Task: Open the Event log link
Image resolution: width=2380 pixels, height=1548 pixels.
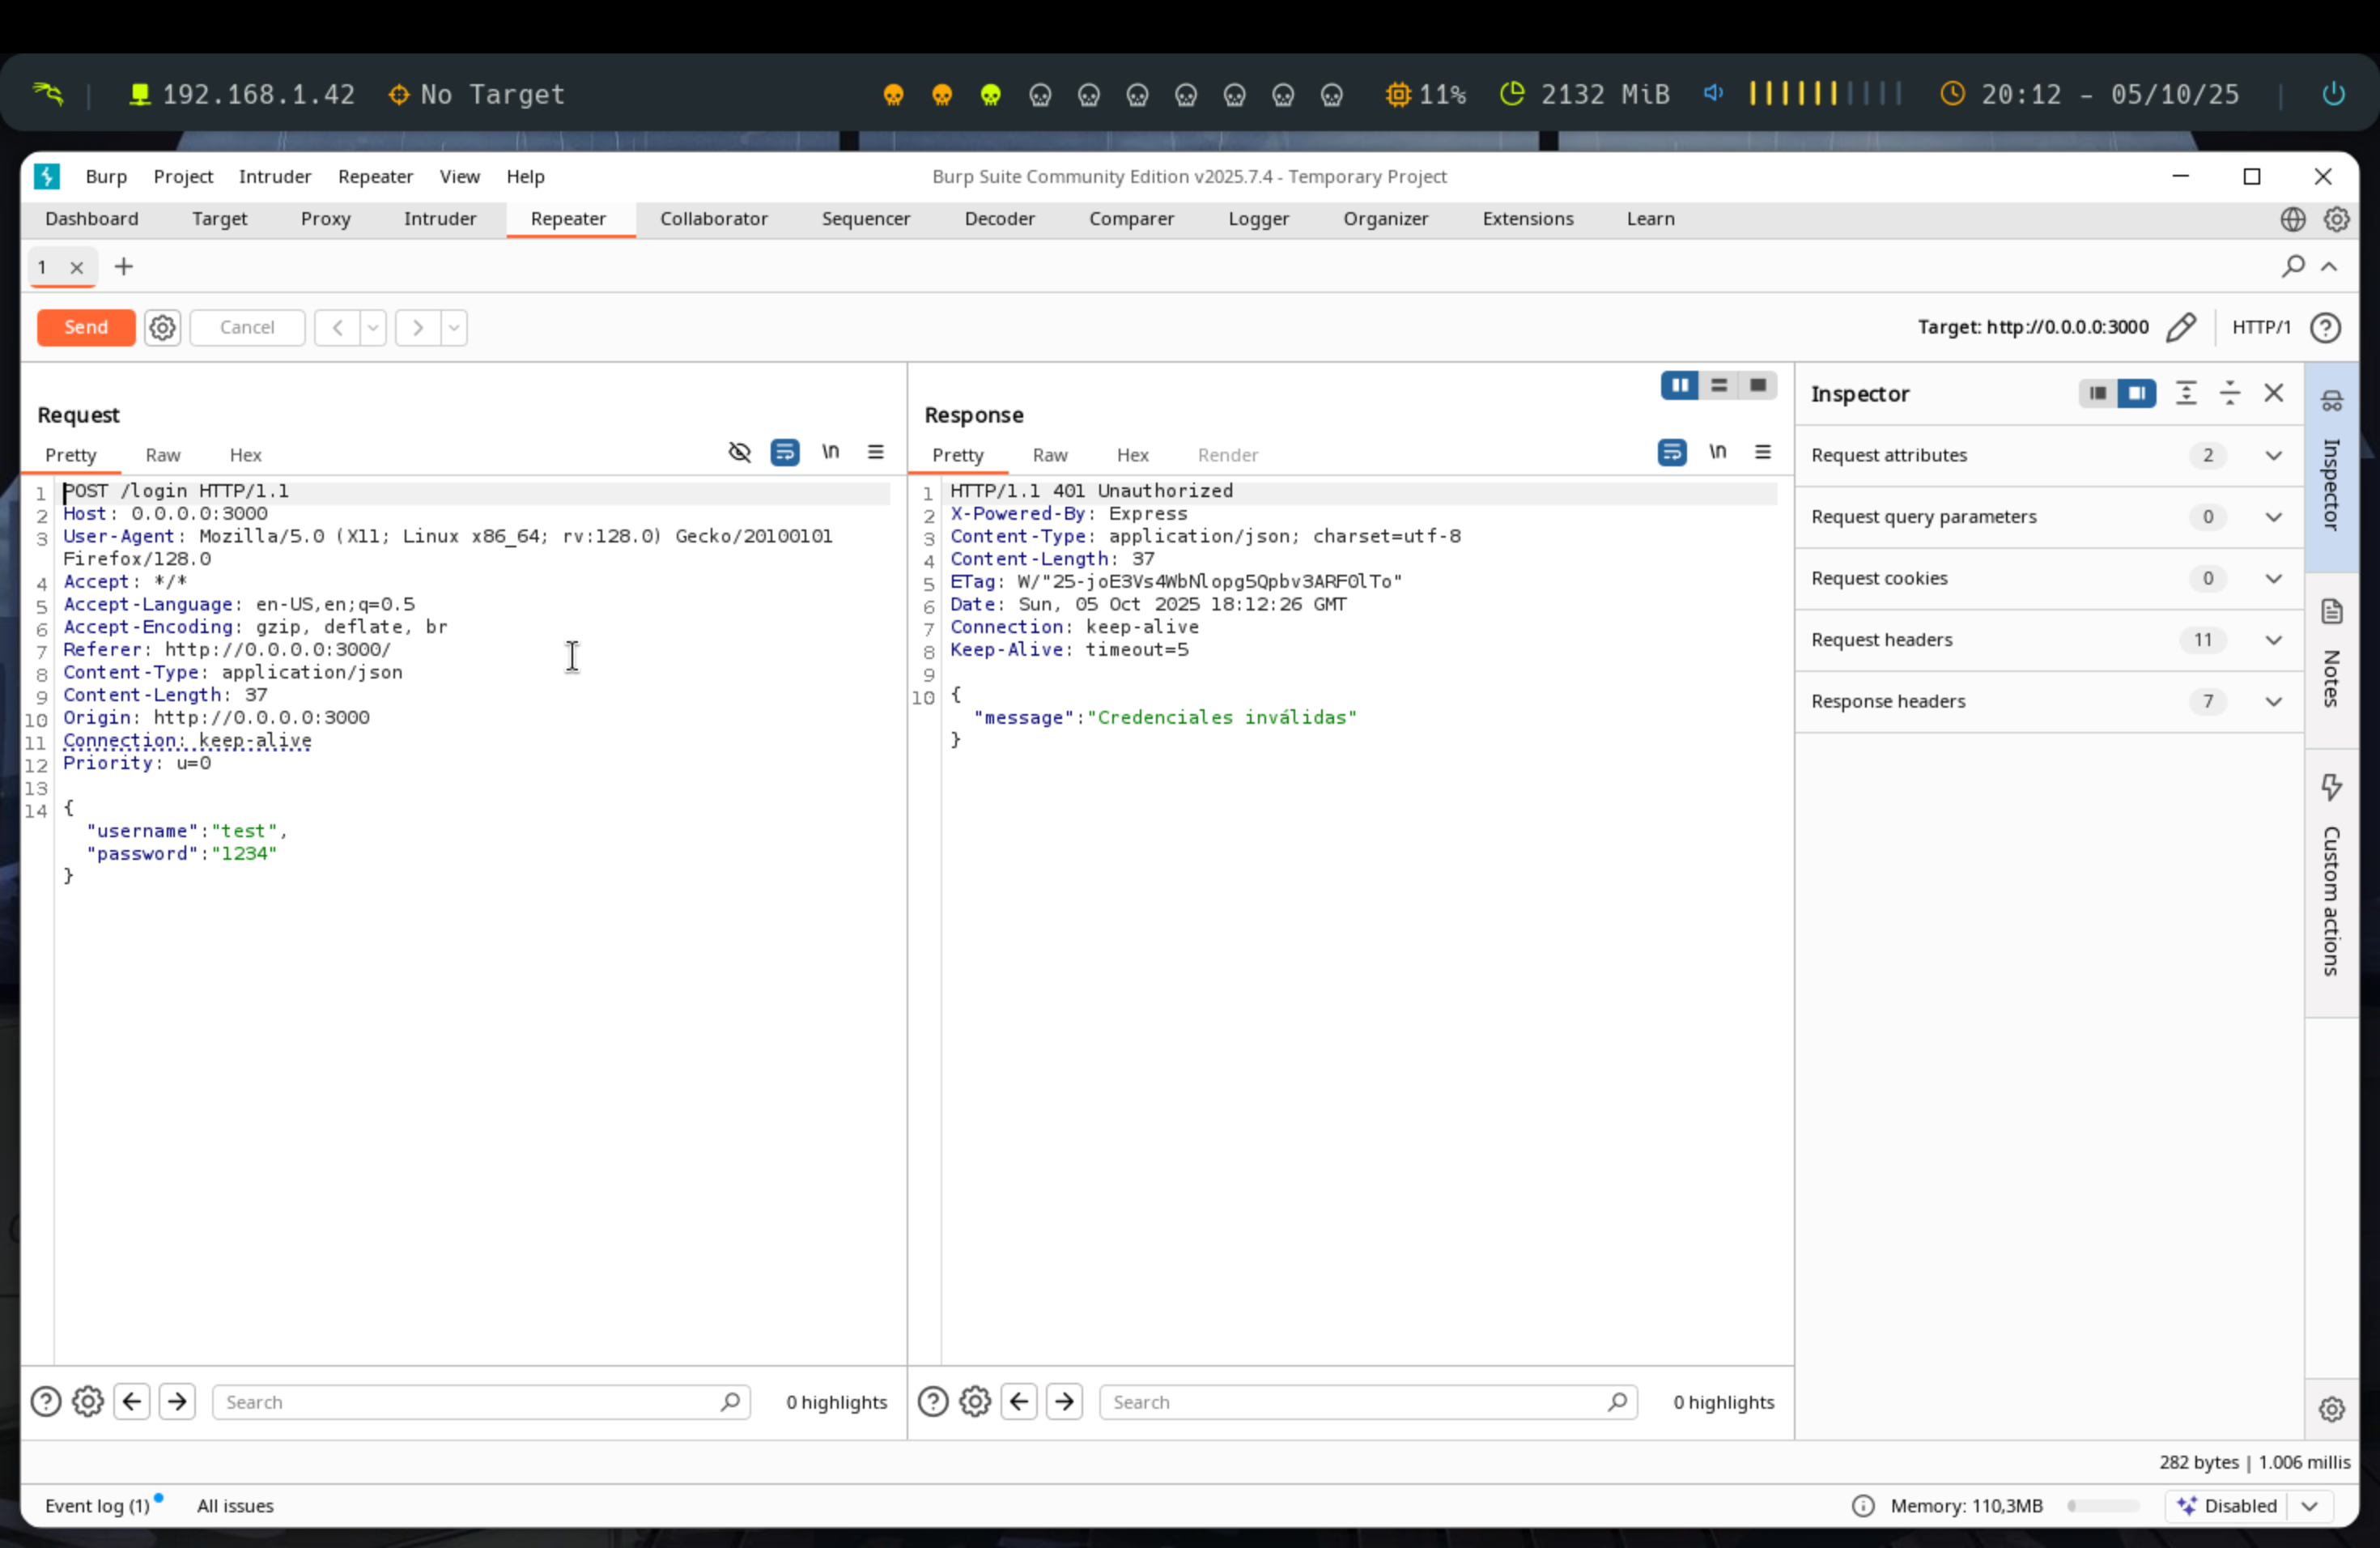Action: [97, 1505]
